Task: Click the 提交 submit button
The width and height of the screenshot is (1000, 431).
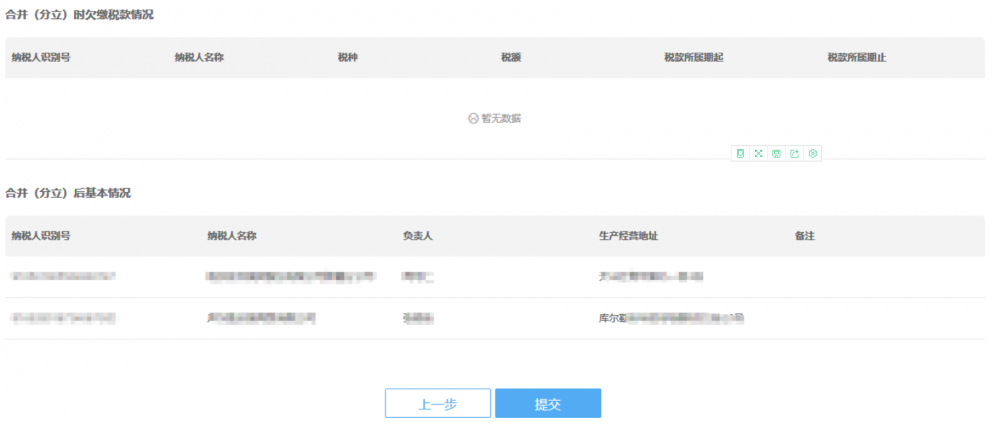Action: [x=547, y=403]
